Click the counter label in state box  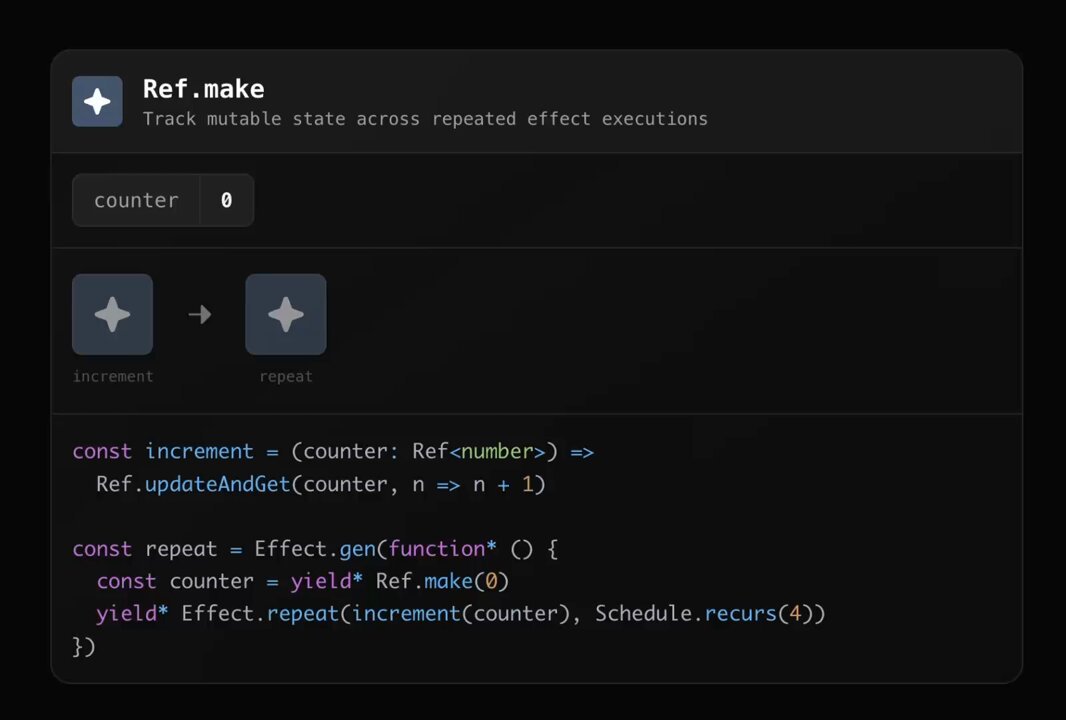136,200
